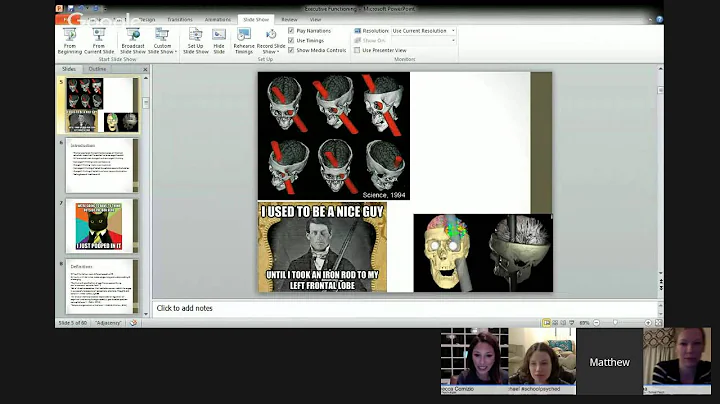Switch to the Transitions tab

pos(180,20)
